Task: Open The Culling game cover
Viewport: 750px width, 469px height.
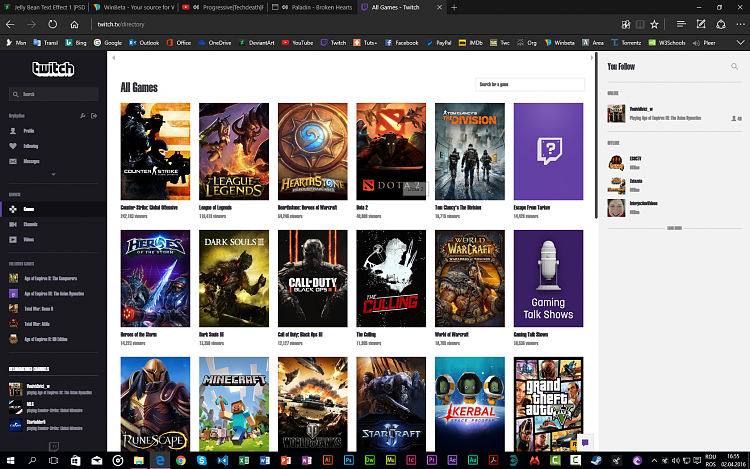Action: (391, 279)
